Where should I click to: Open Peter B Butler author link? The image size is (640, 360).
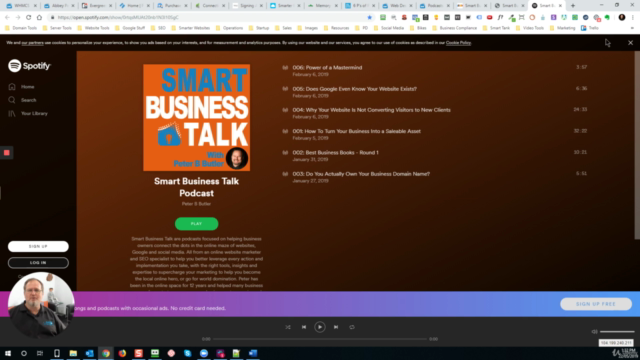(196, 204)
